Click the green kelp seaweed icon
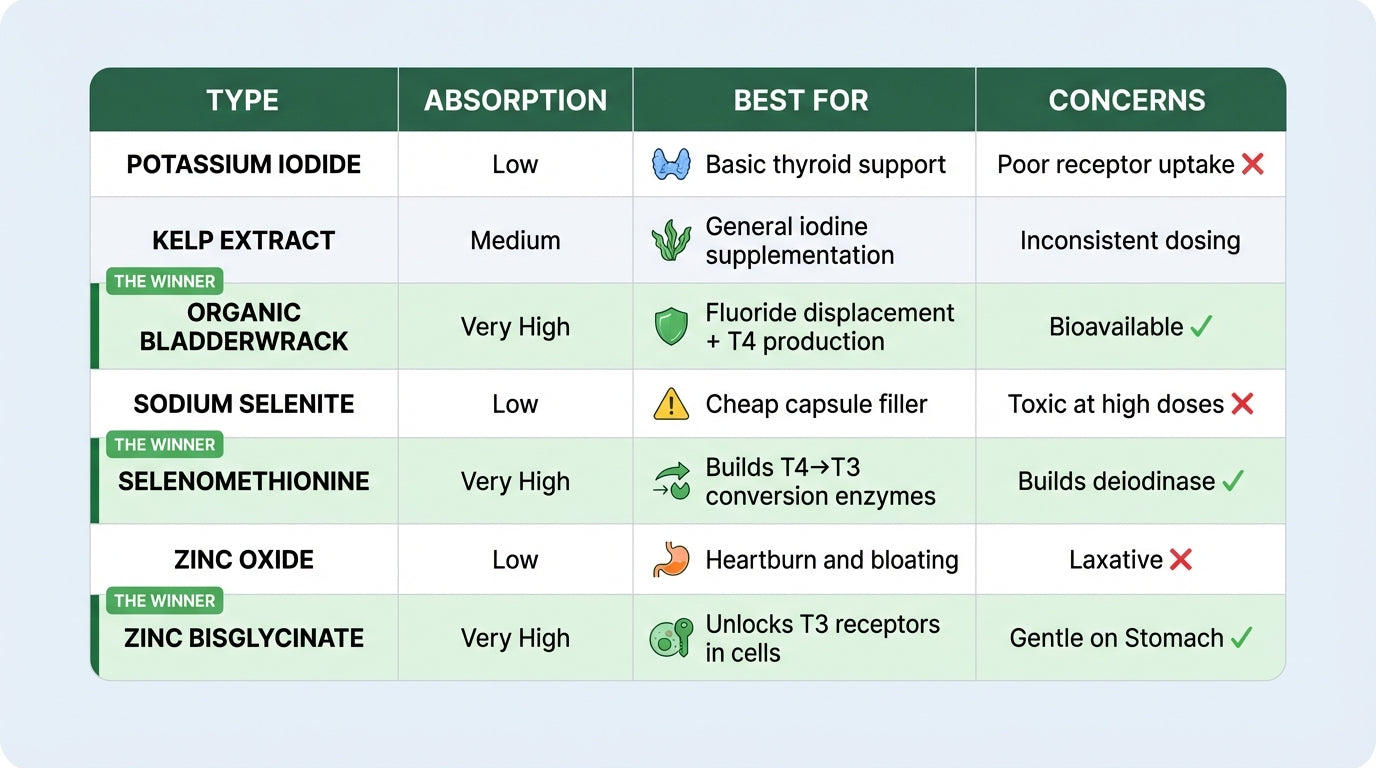Image resolution: width=1376 pixels, height=768 pixels. click(671, 241)
